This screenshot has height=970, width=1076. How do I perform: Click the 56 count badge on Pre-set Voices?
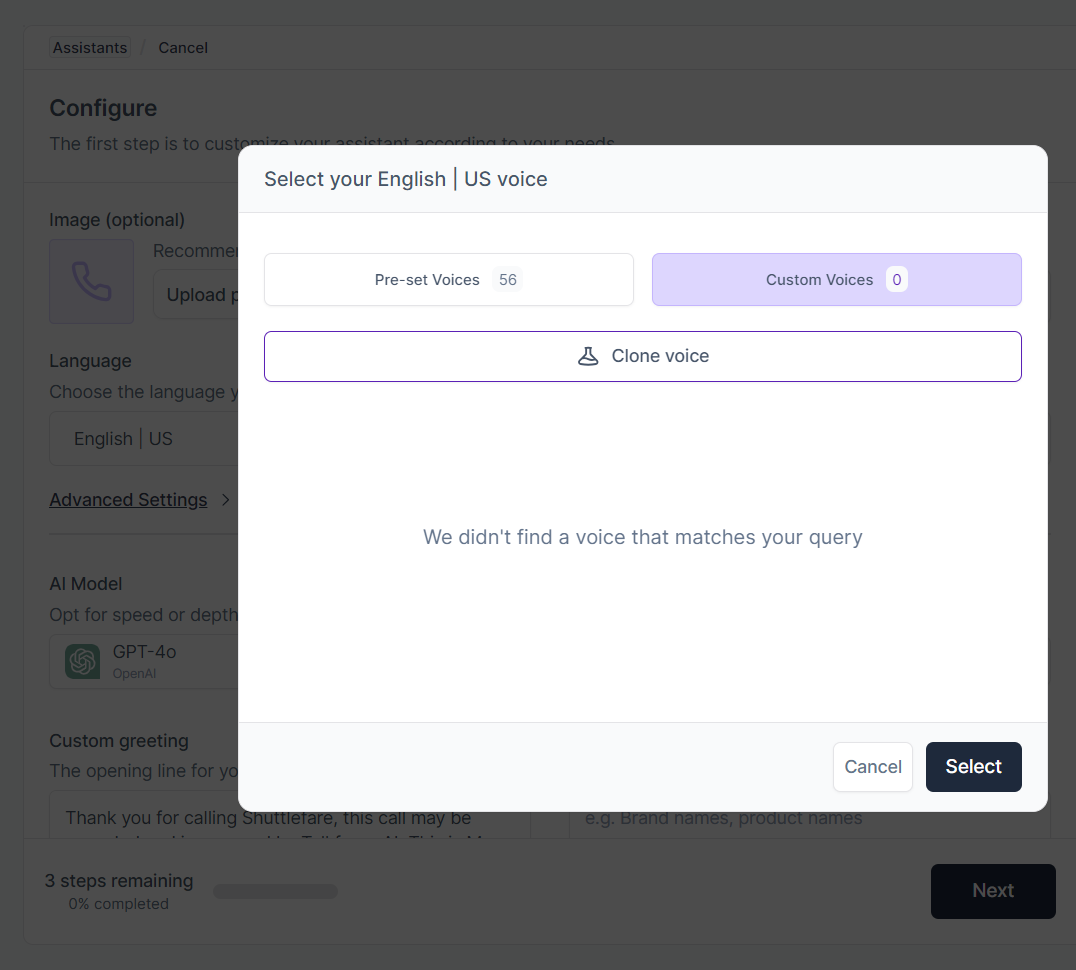click(508, 280)
